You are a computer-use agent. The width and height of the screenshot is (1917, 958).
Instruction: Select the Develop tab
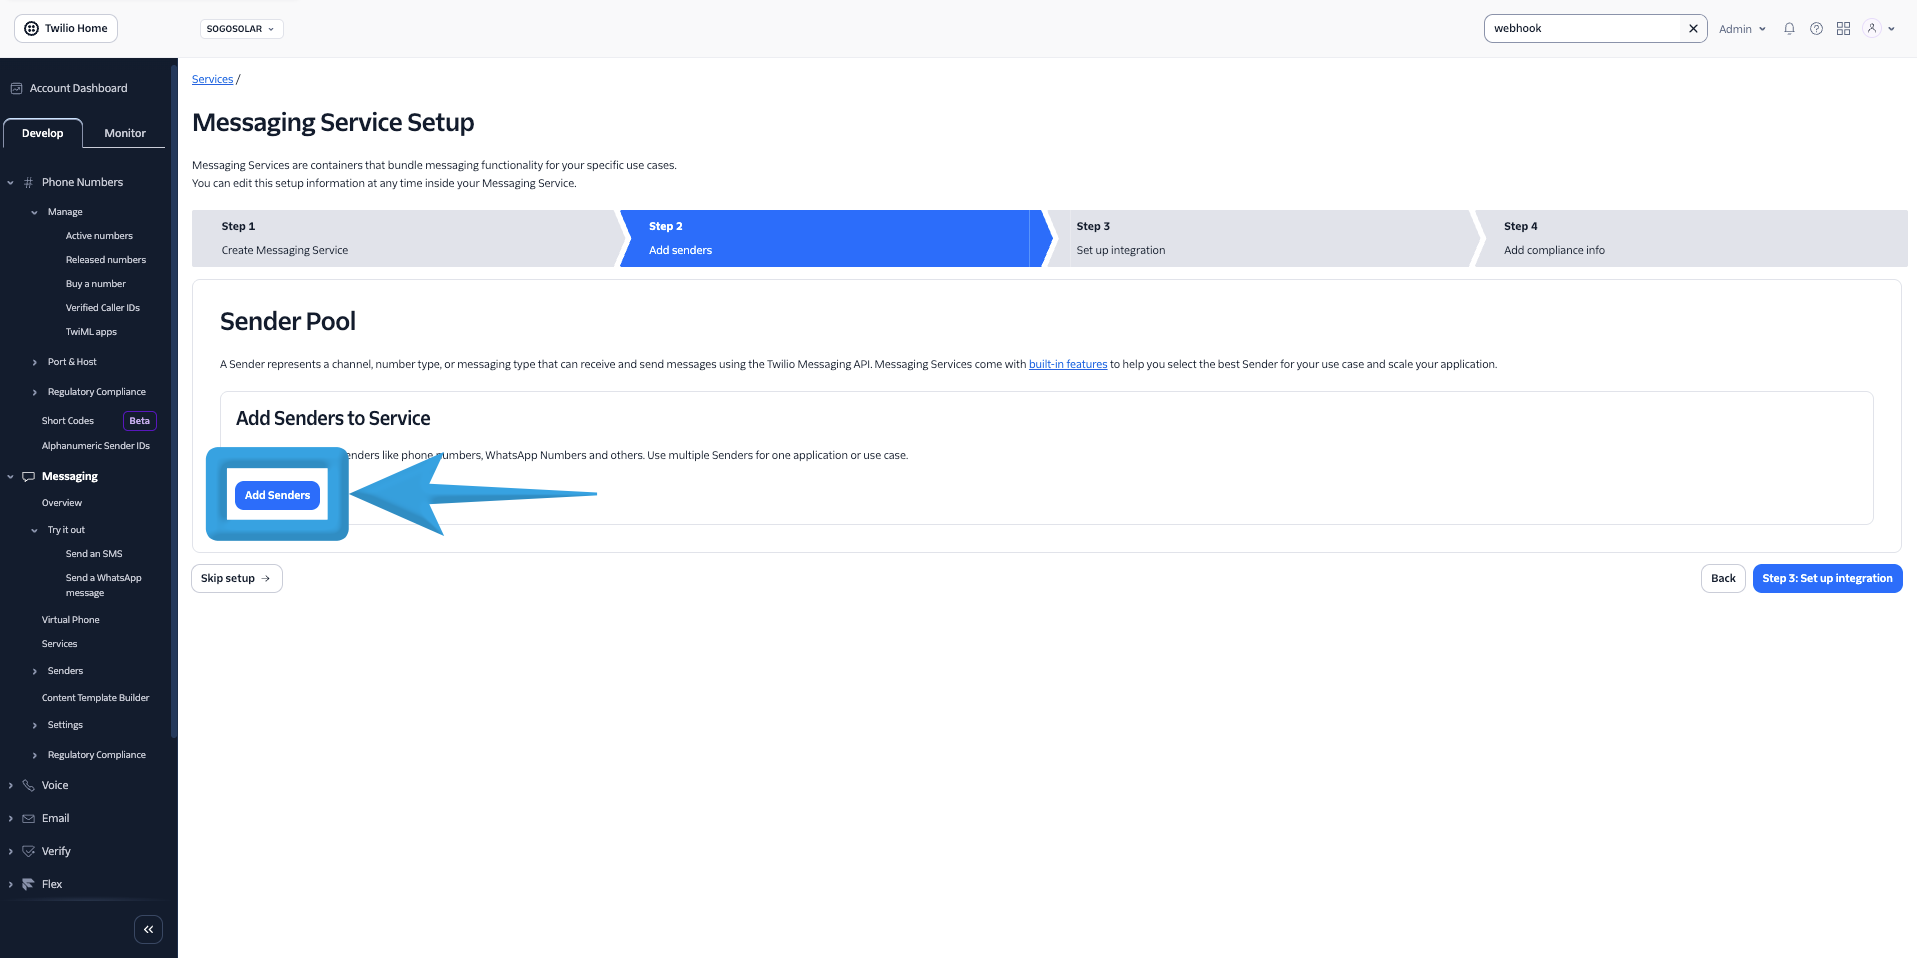43,133
